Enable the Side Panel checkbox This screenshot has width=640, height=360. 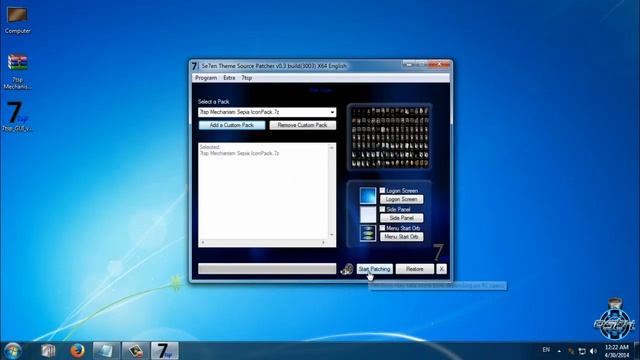pyautogui.click(x=382, y=209)
